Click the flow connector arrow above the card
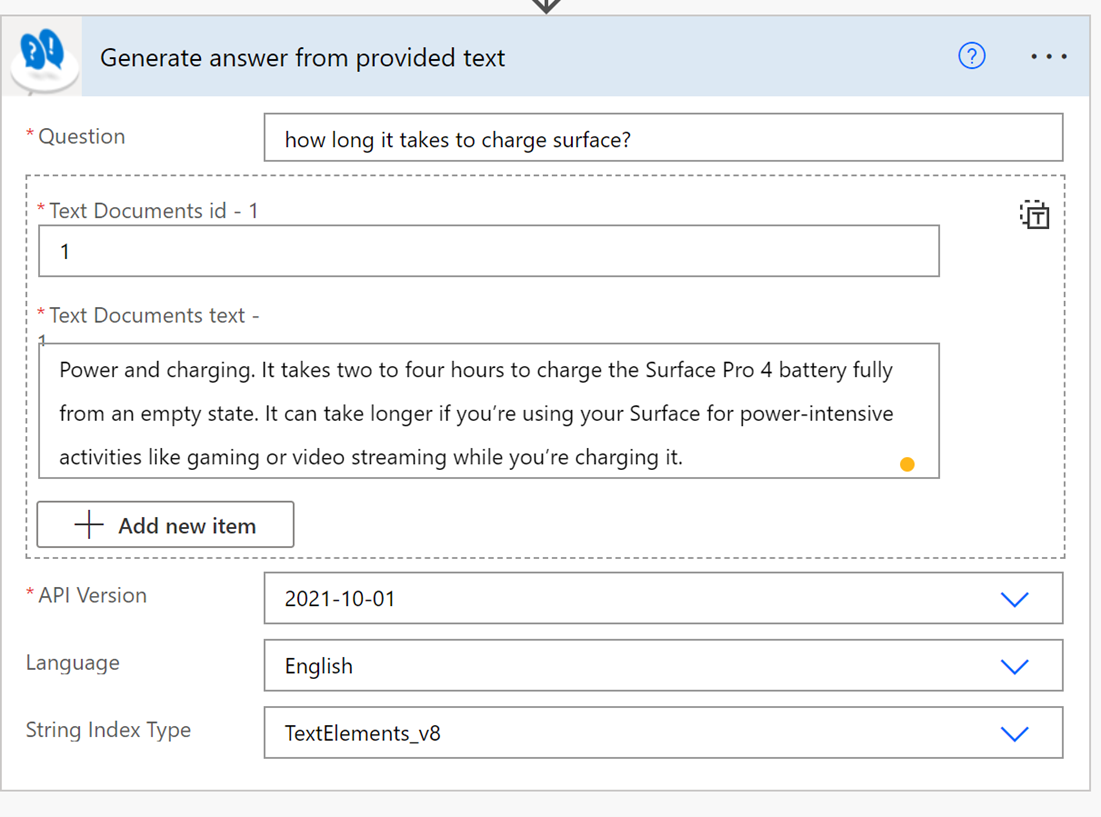The image size is (1101, 817). pyautogui.click(x=545, y=5)
